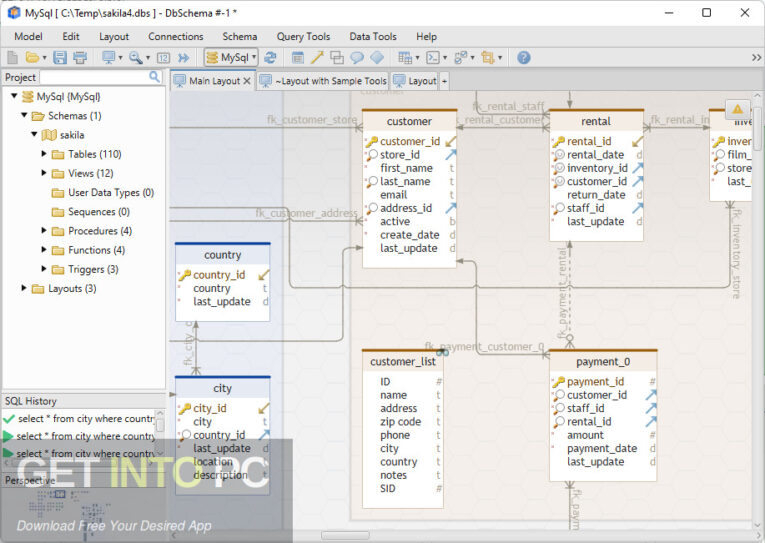Viewport: 765px width, 543px height.
Task: Click 'payment_date' column in payment_0 table
Action: coord(602,448)
